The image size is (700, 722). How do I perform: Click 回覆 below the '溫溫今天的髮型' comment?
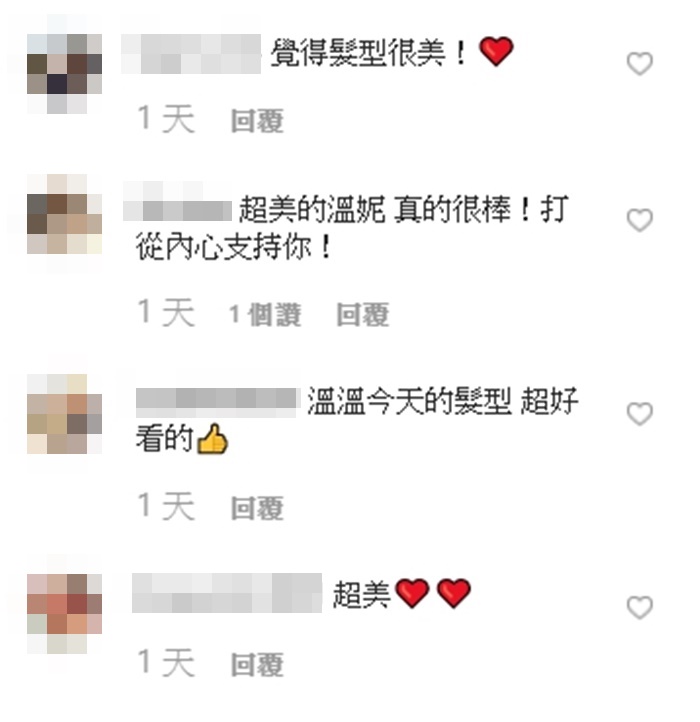257,508
